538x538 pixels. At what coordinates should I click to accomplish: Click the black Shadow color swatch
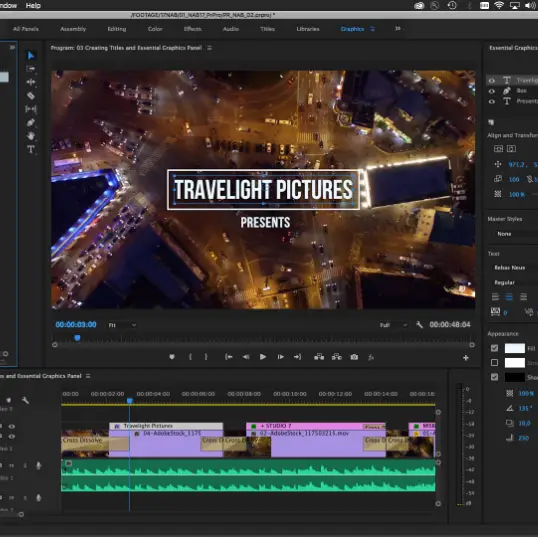pyautogui.click(x=514, y=377)
